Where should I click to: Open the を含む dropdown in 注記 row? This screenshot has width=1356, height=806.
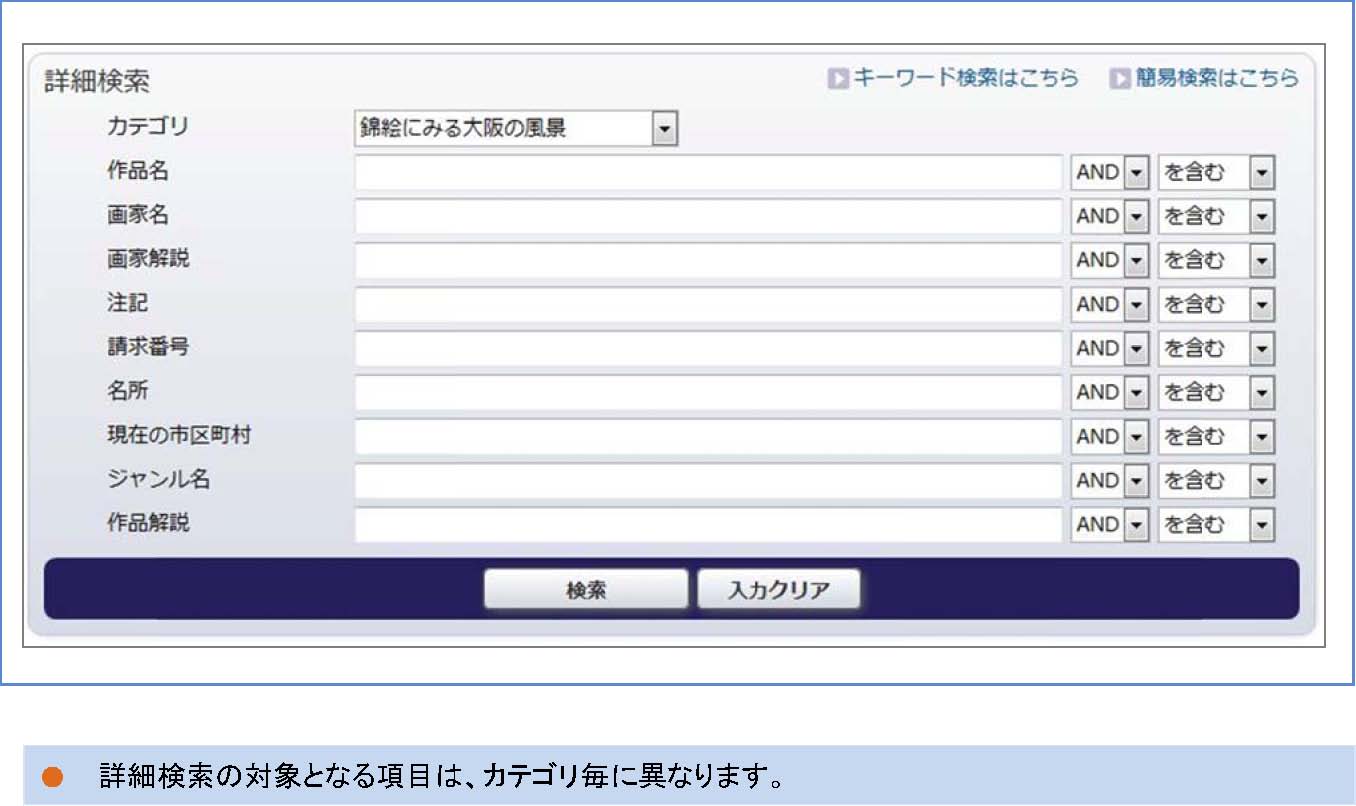(x=1217, y=304)
